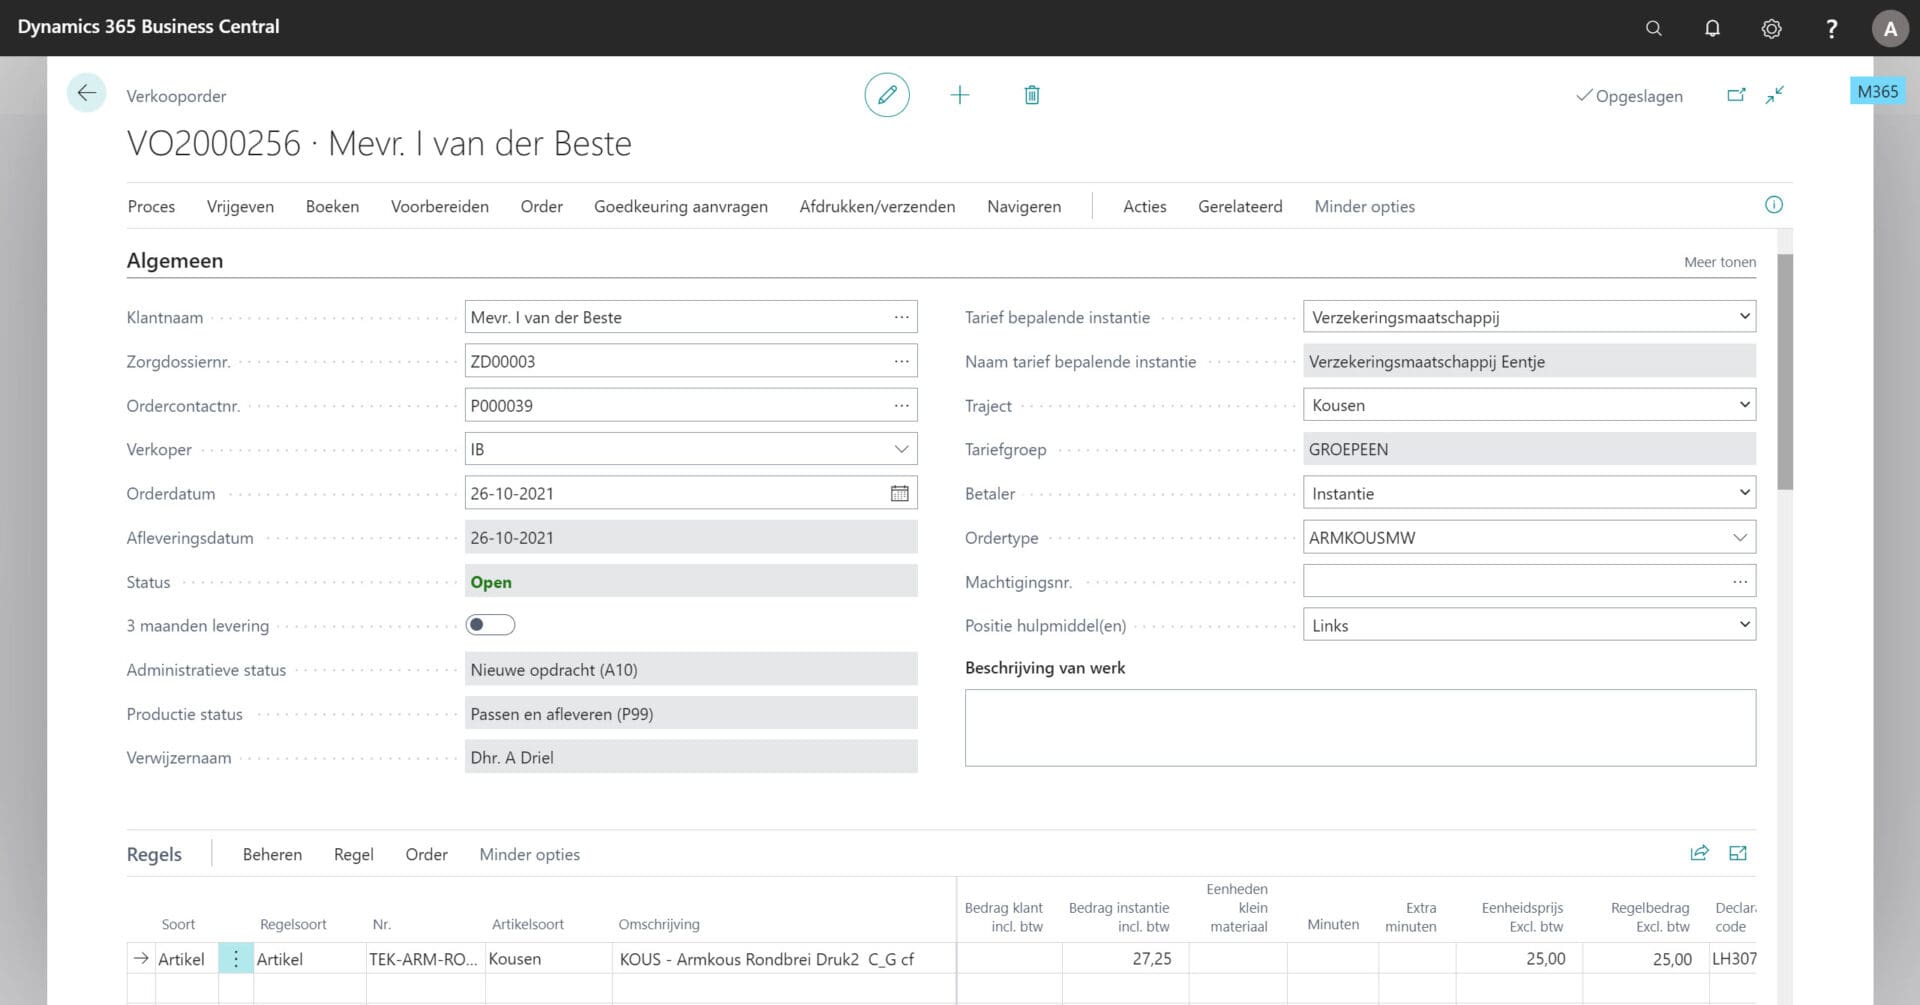Expand Regels section to full view icon
Image resolution: width=1920 pixels, height=1005 pixels.
pos(1738,853)
